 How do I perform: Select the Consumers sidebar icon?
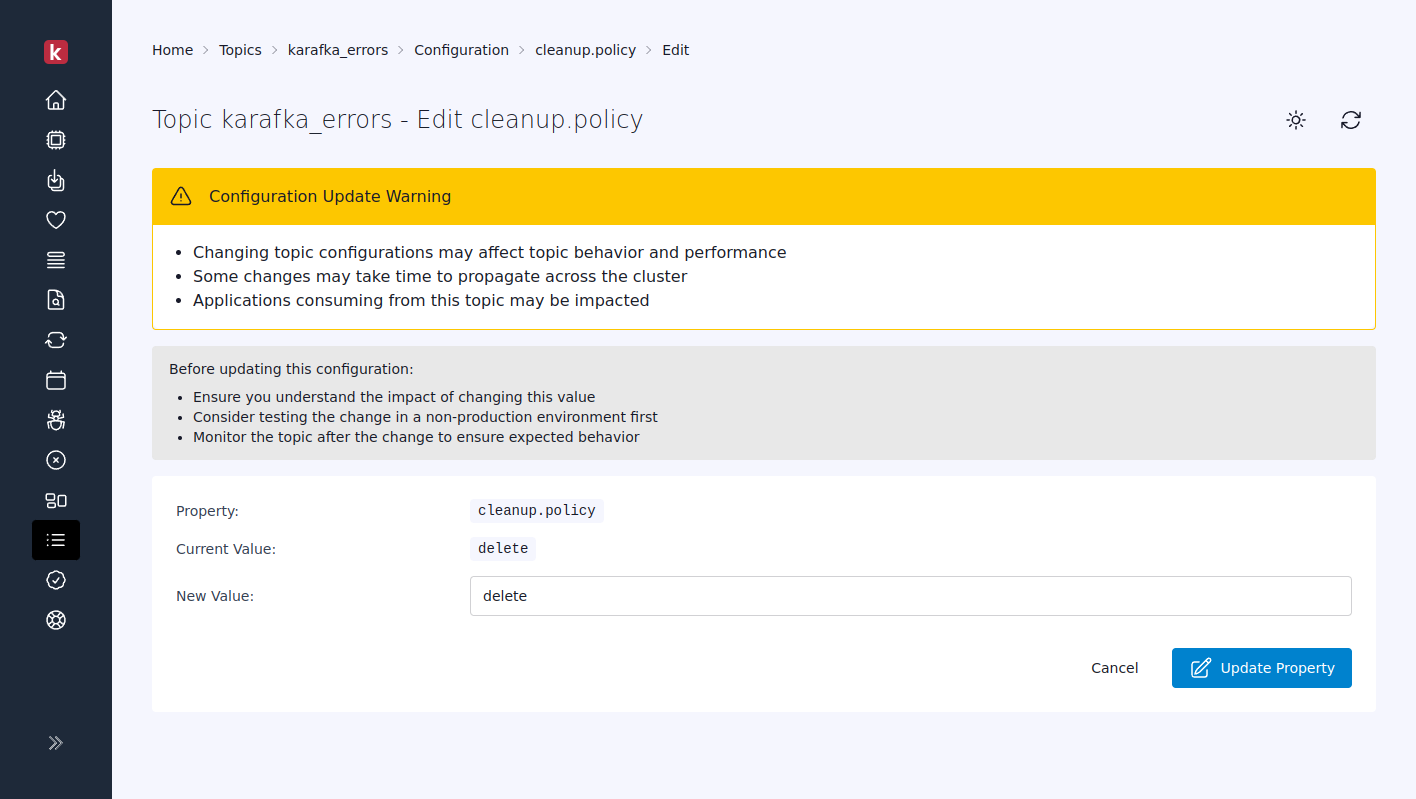click(x=56, y=180)
